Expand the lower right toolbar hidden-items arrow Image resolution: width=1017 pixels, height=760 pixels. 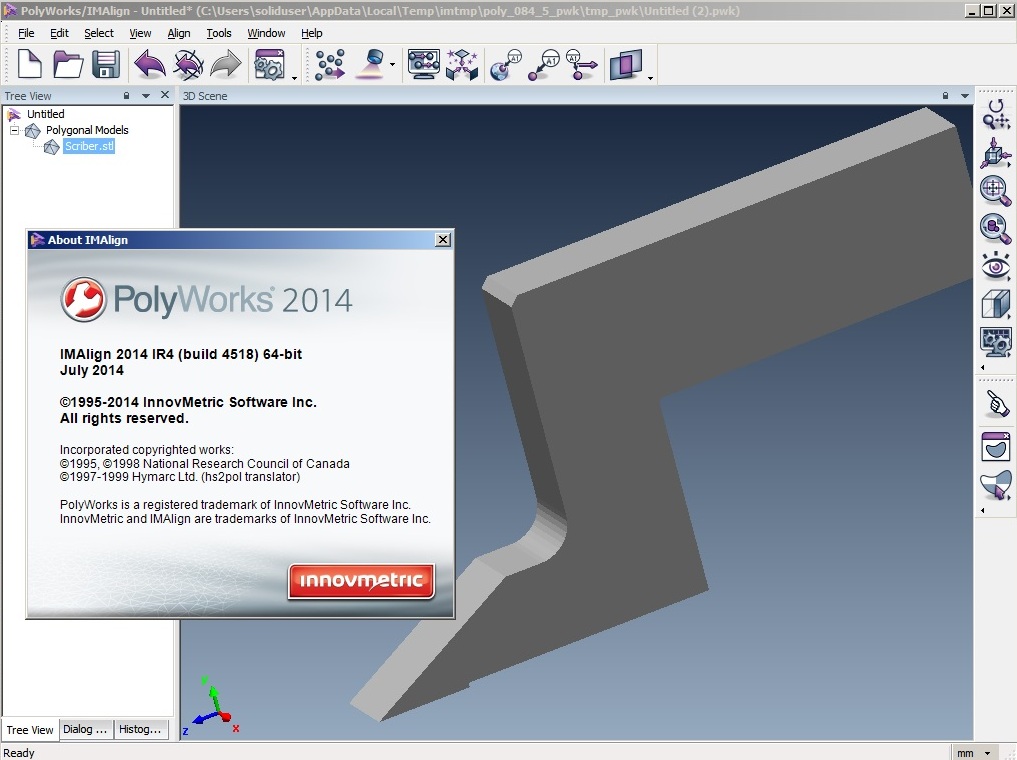click(x=983, y=510)
